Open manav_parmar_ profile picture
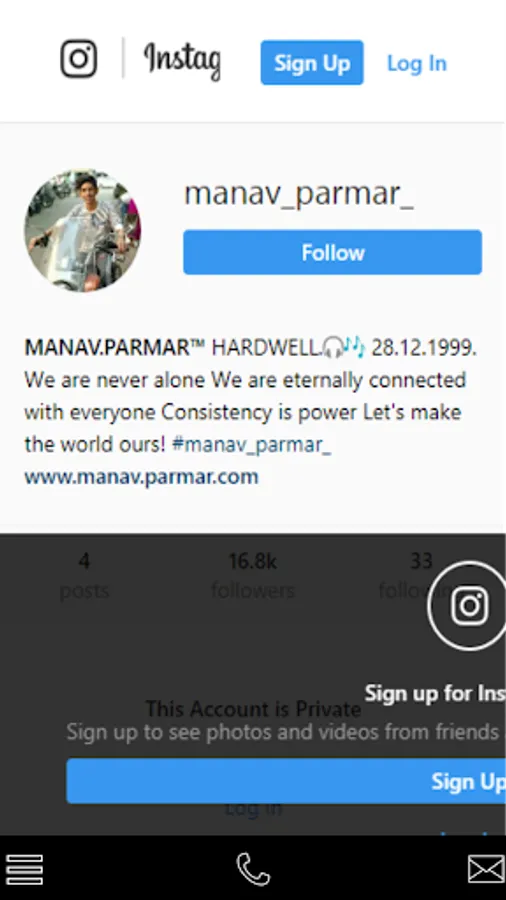Screen dimensions: 506x900 pyautogui.click(x=83, y=230)
